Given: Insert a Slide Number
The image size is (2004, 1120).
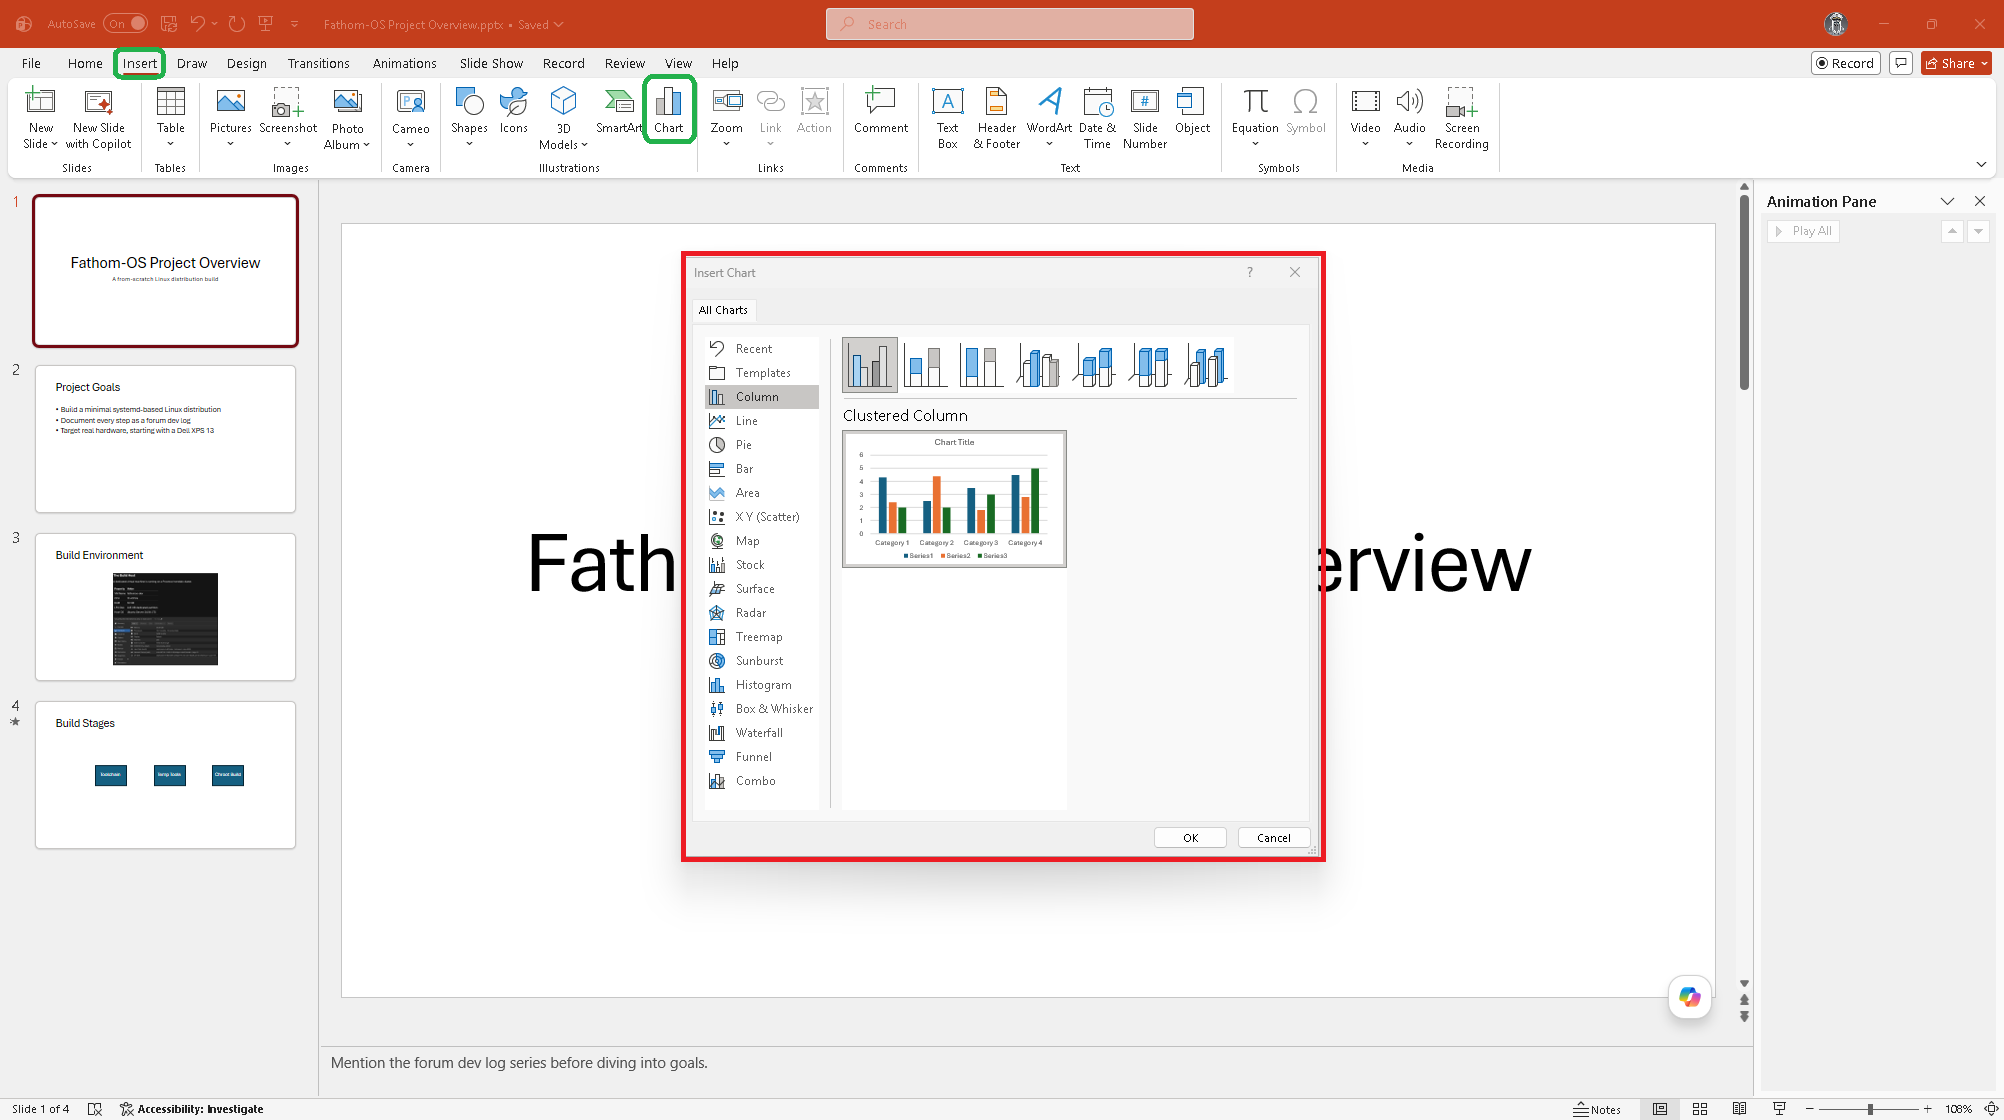Looking at the screenshot, I should pos(1145,118).
